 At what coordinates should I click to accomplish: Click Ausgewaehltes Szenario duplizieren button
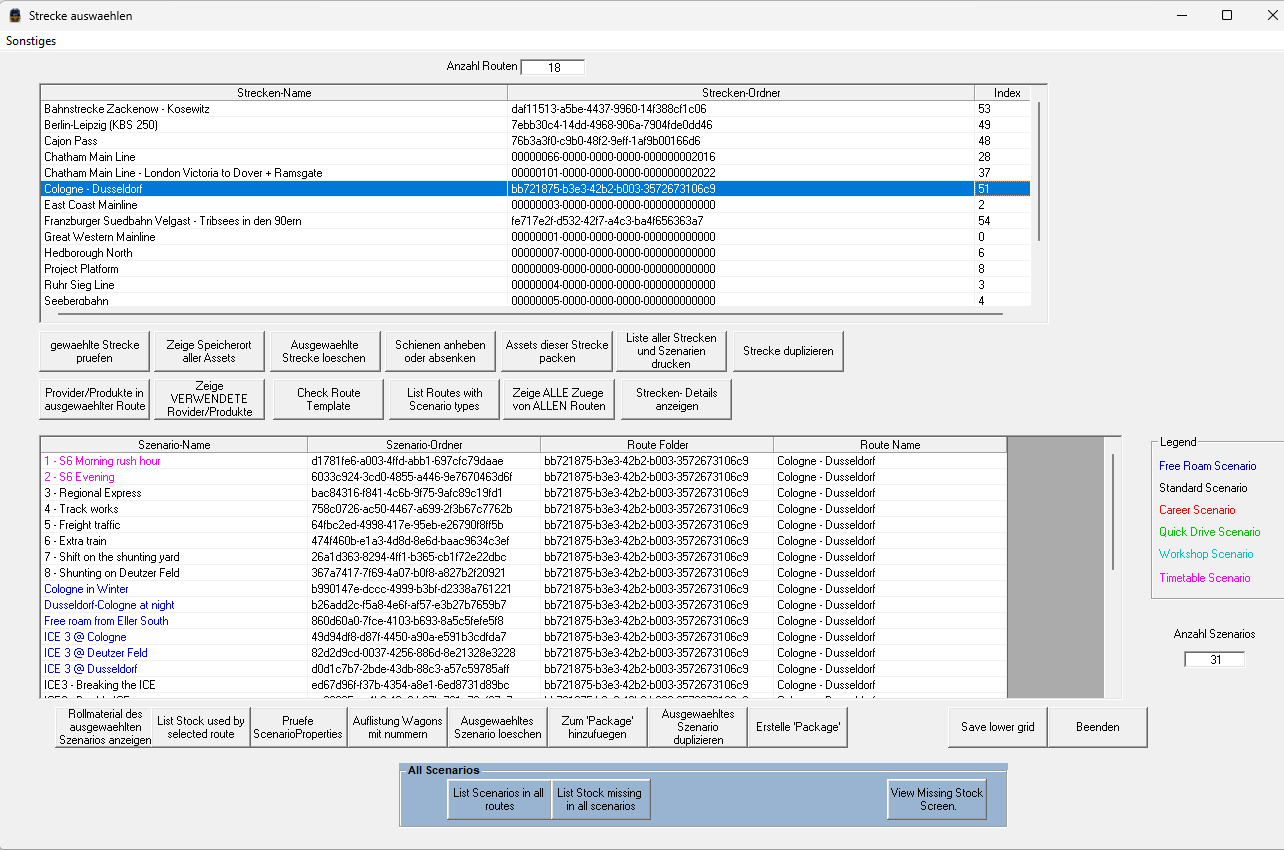[698, 727]
